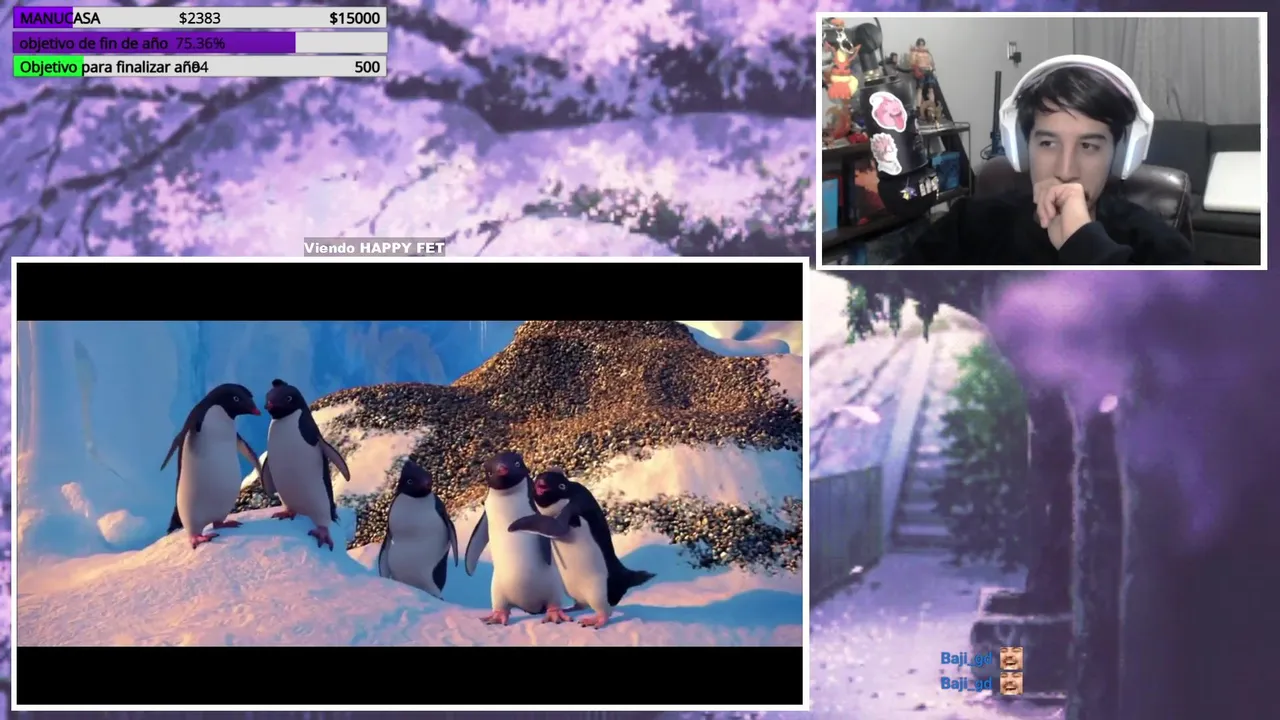This screenshot has width=1280, height=720.
Task: Click the laughing emote in second chat line
Action: [1011, 683]
